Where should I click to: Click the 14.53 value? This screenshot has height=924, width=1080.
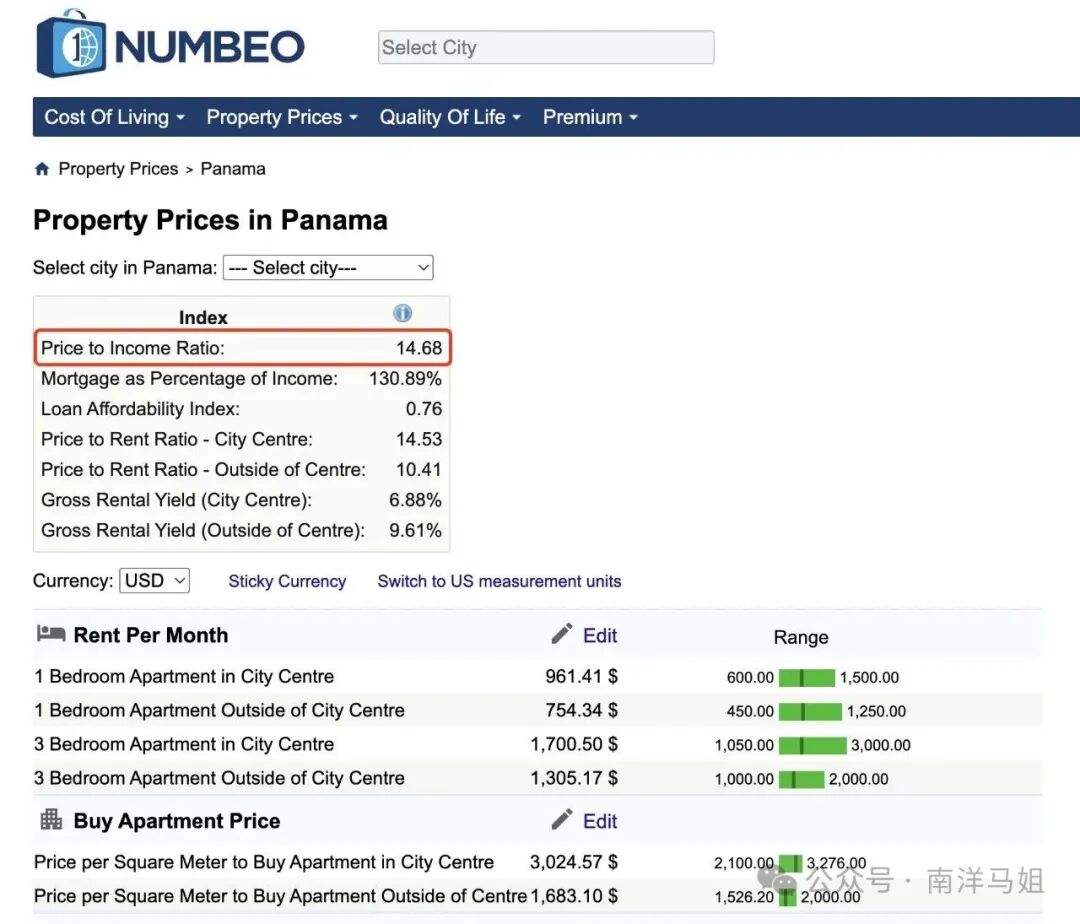pos(419,439)
